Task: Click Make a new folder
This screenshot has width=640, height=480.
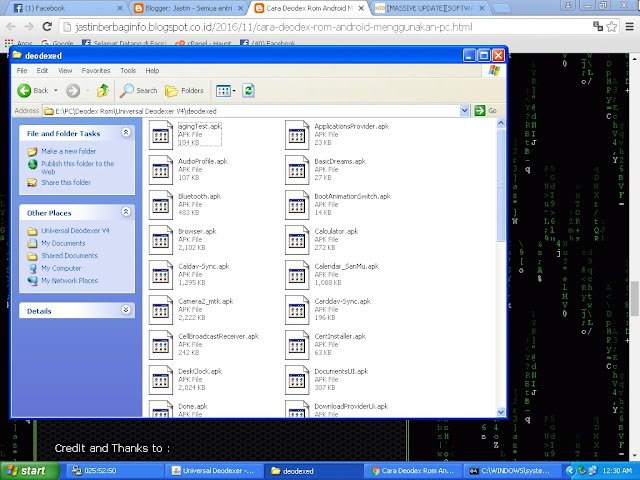Action: [x=69, y=151]
